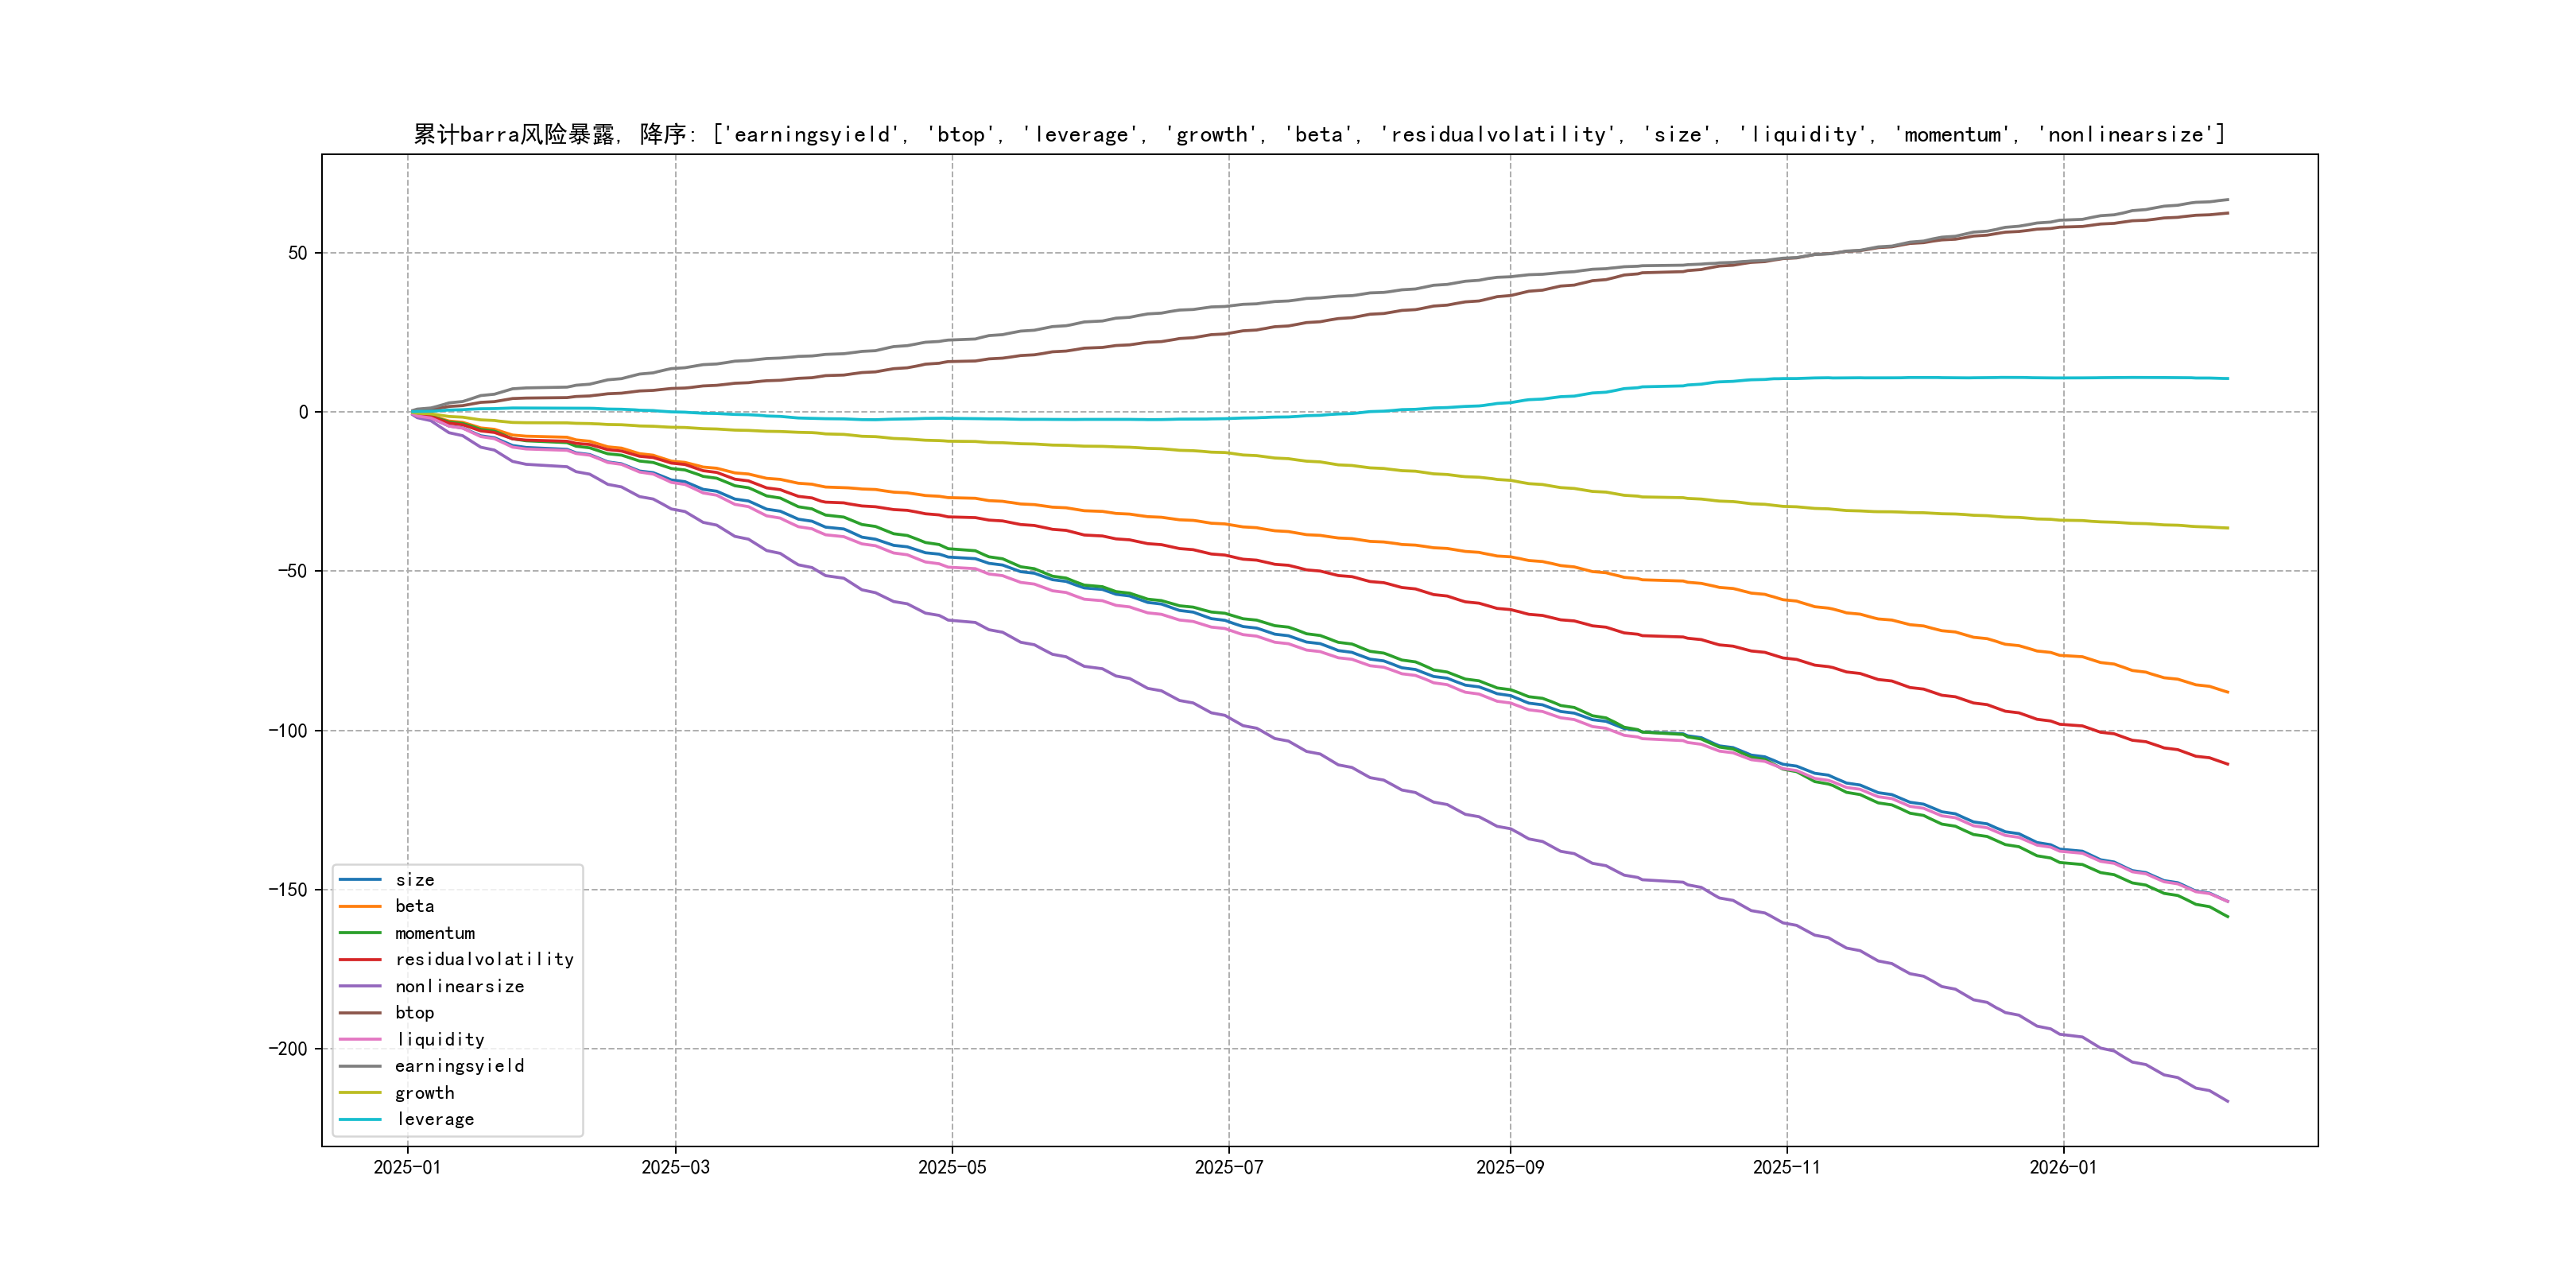The image size is (2576, 1288).
Task: Click the pink liquidity legend swatch
Action: tap(360, 1040)
